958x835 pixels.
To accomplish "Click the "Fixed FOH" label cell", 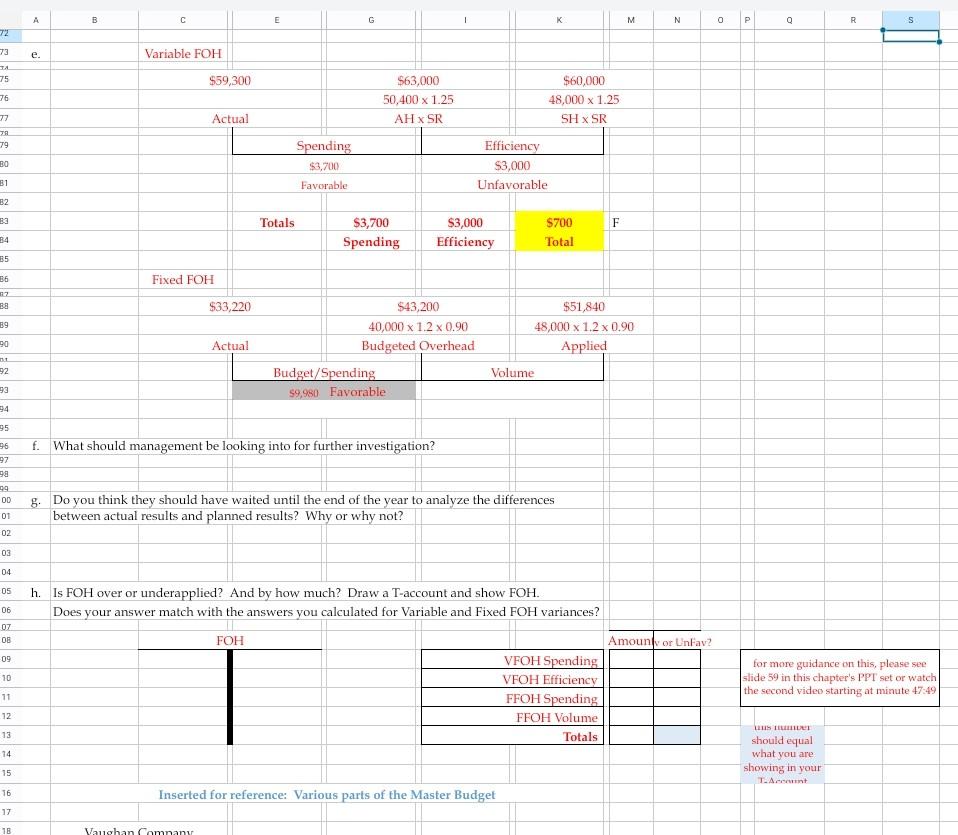I will pyautogui.click(x=182, y=279).
